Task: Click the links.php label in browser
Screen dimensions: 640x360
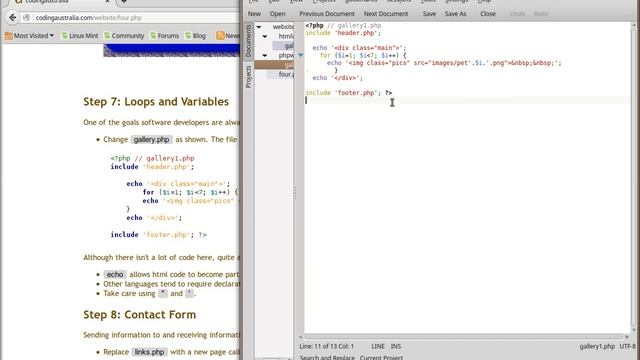Action: point(149,352)
